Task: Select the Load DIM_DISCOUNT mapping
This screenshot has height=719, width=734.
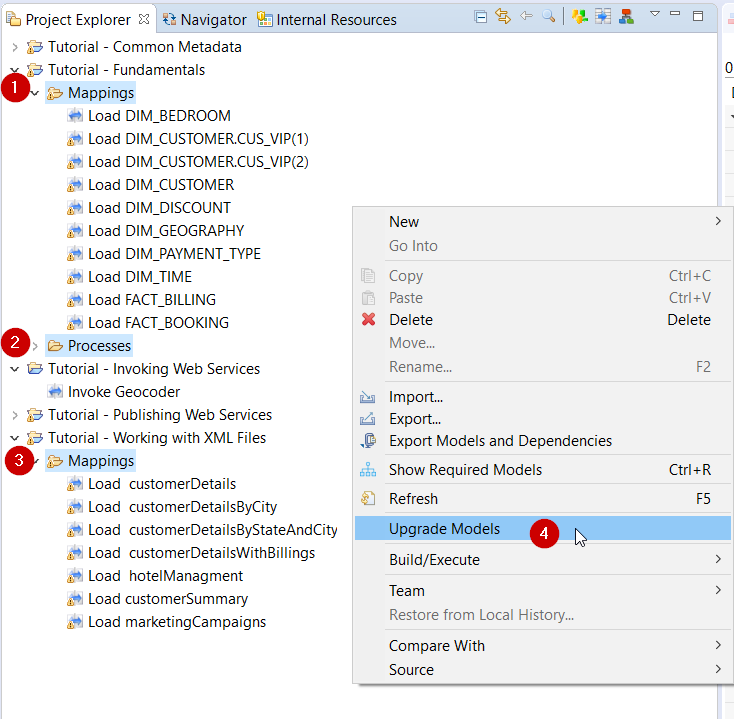Action: pos(159,208)
